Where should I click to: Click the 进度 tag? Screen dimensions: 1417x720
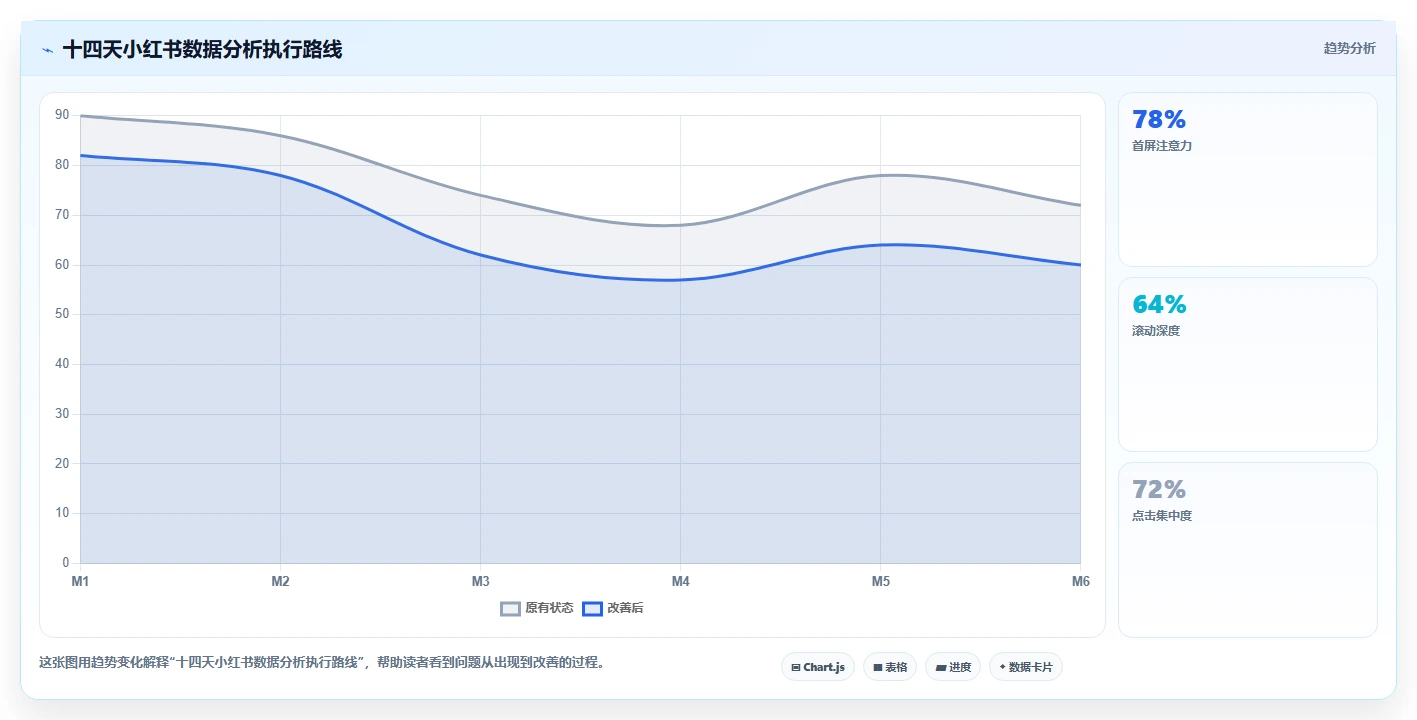click(x=953, y=667)
